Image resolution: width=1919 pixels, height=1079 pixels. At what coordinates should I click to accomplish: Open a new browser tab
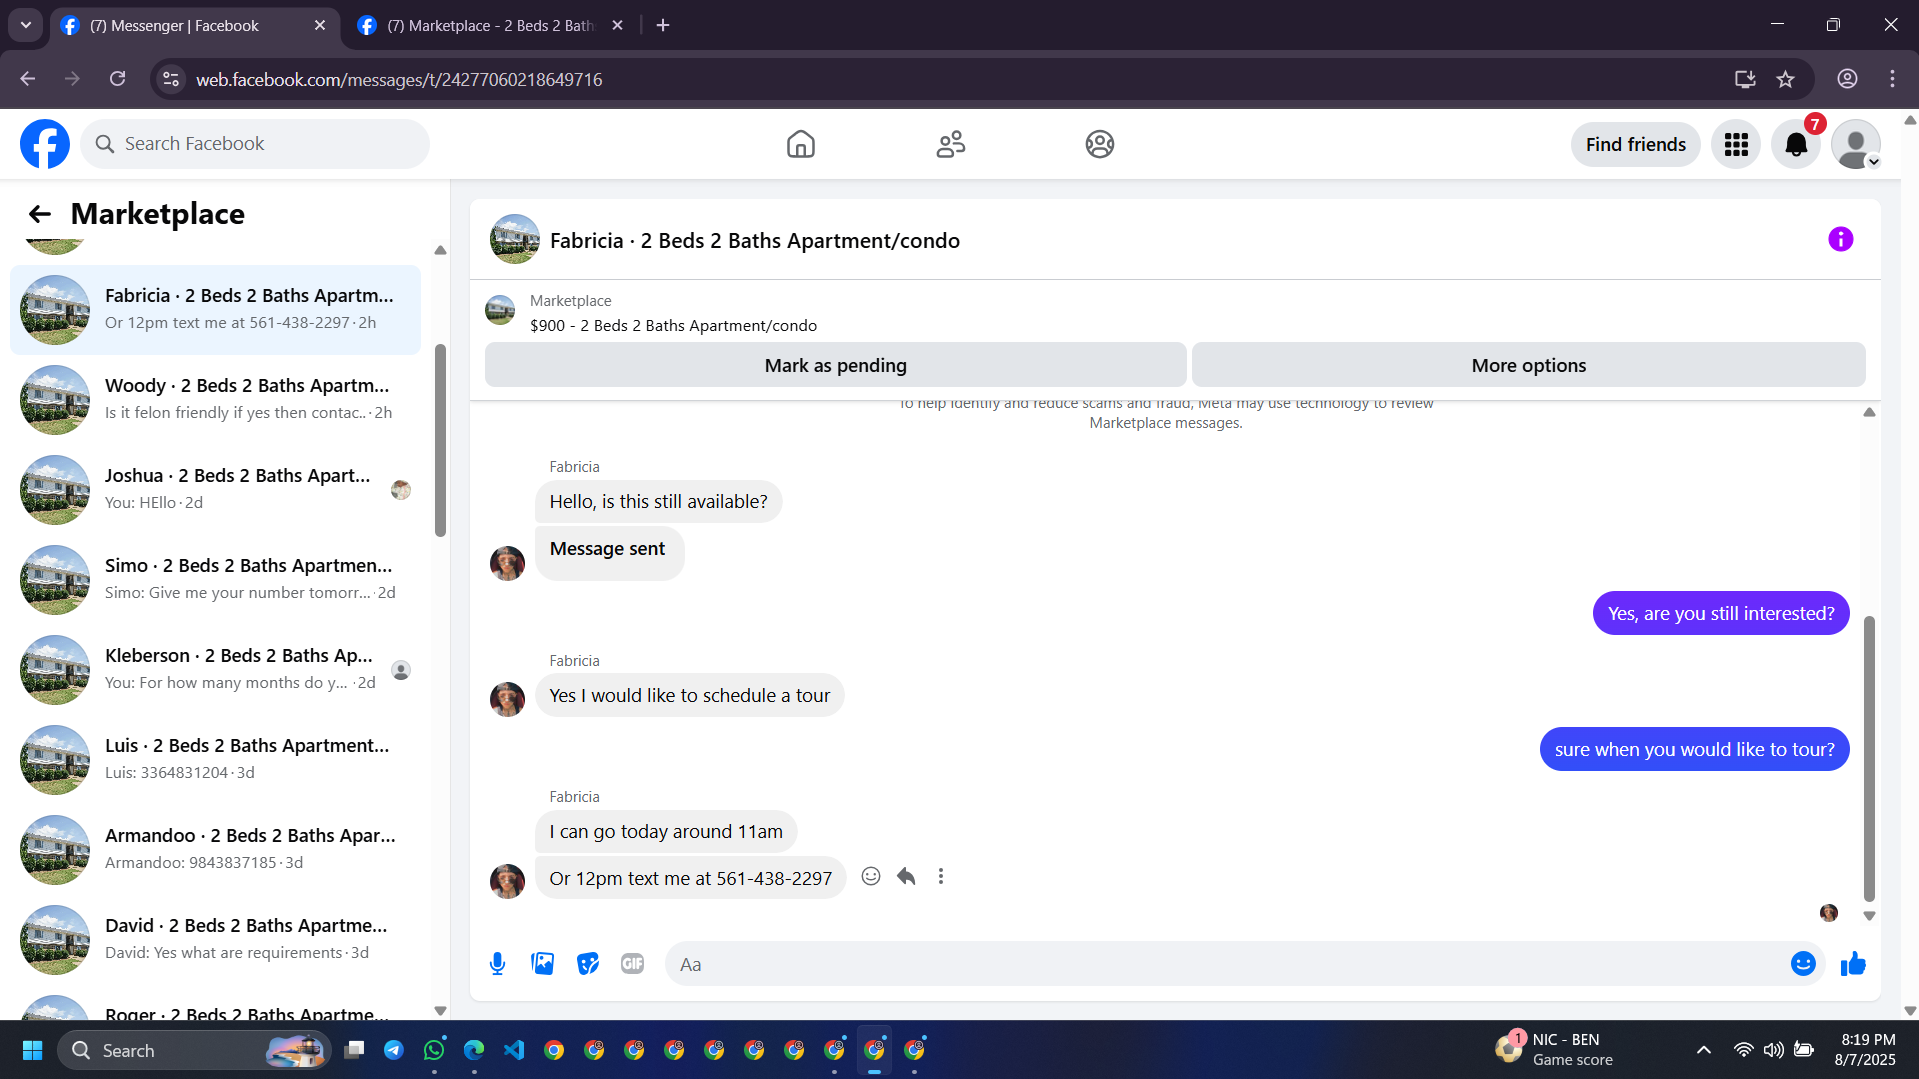[x=663, y=25]
